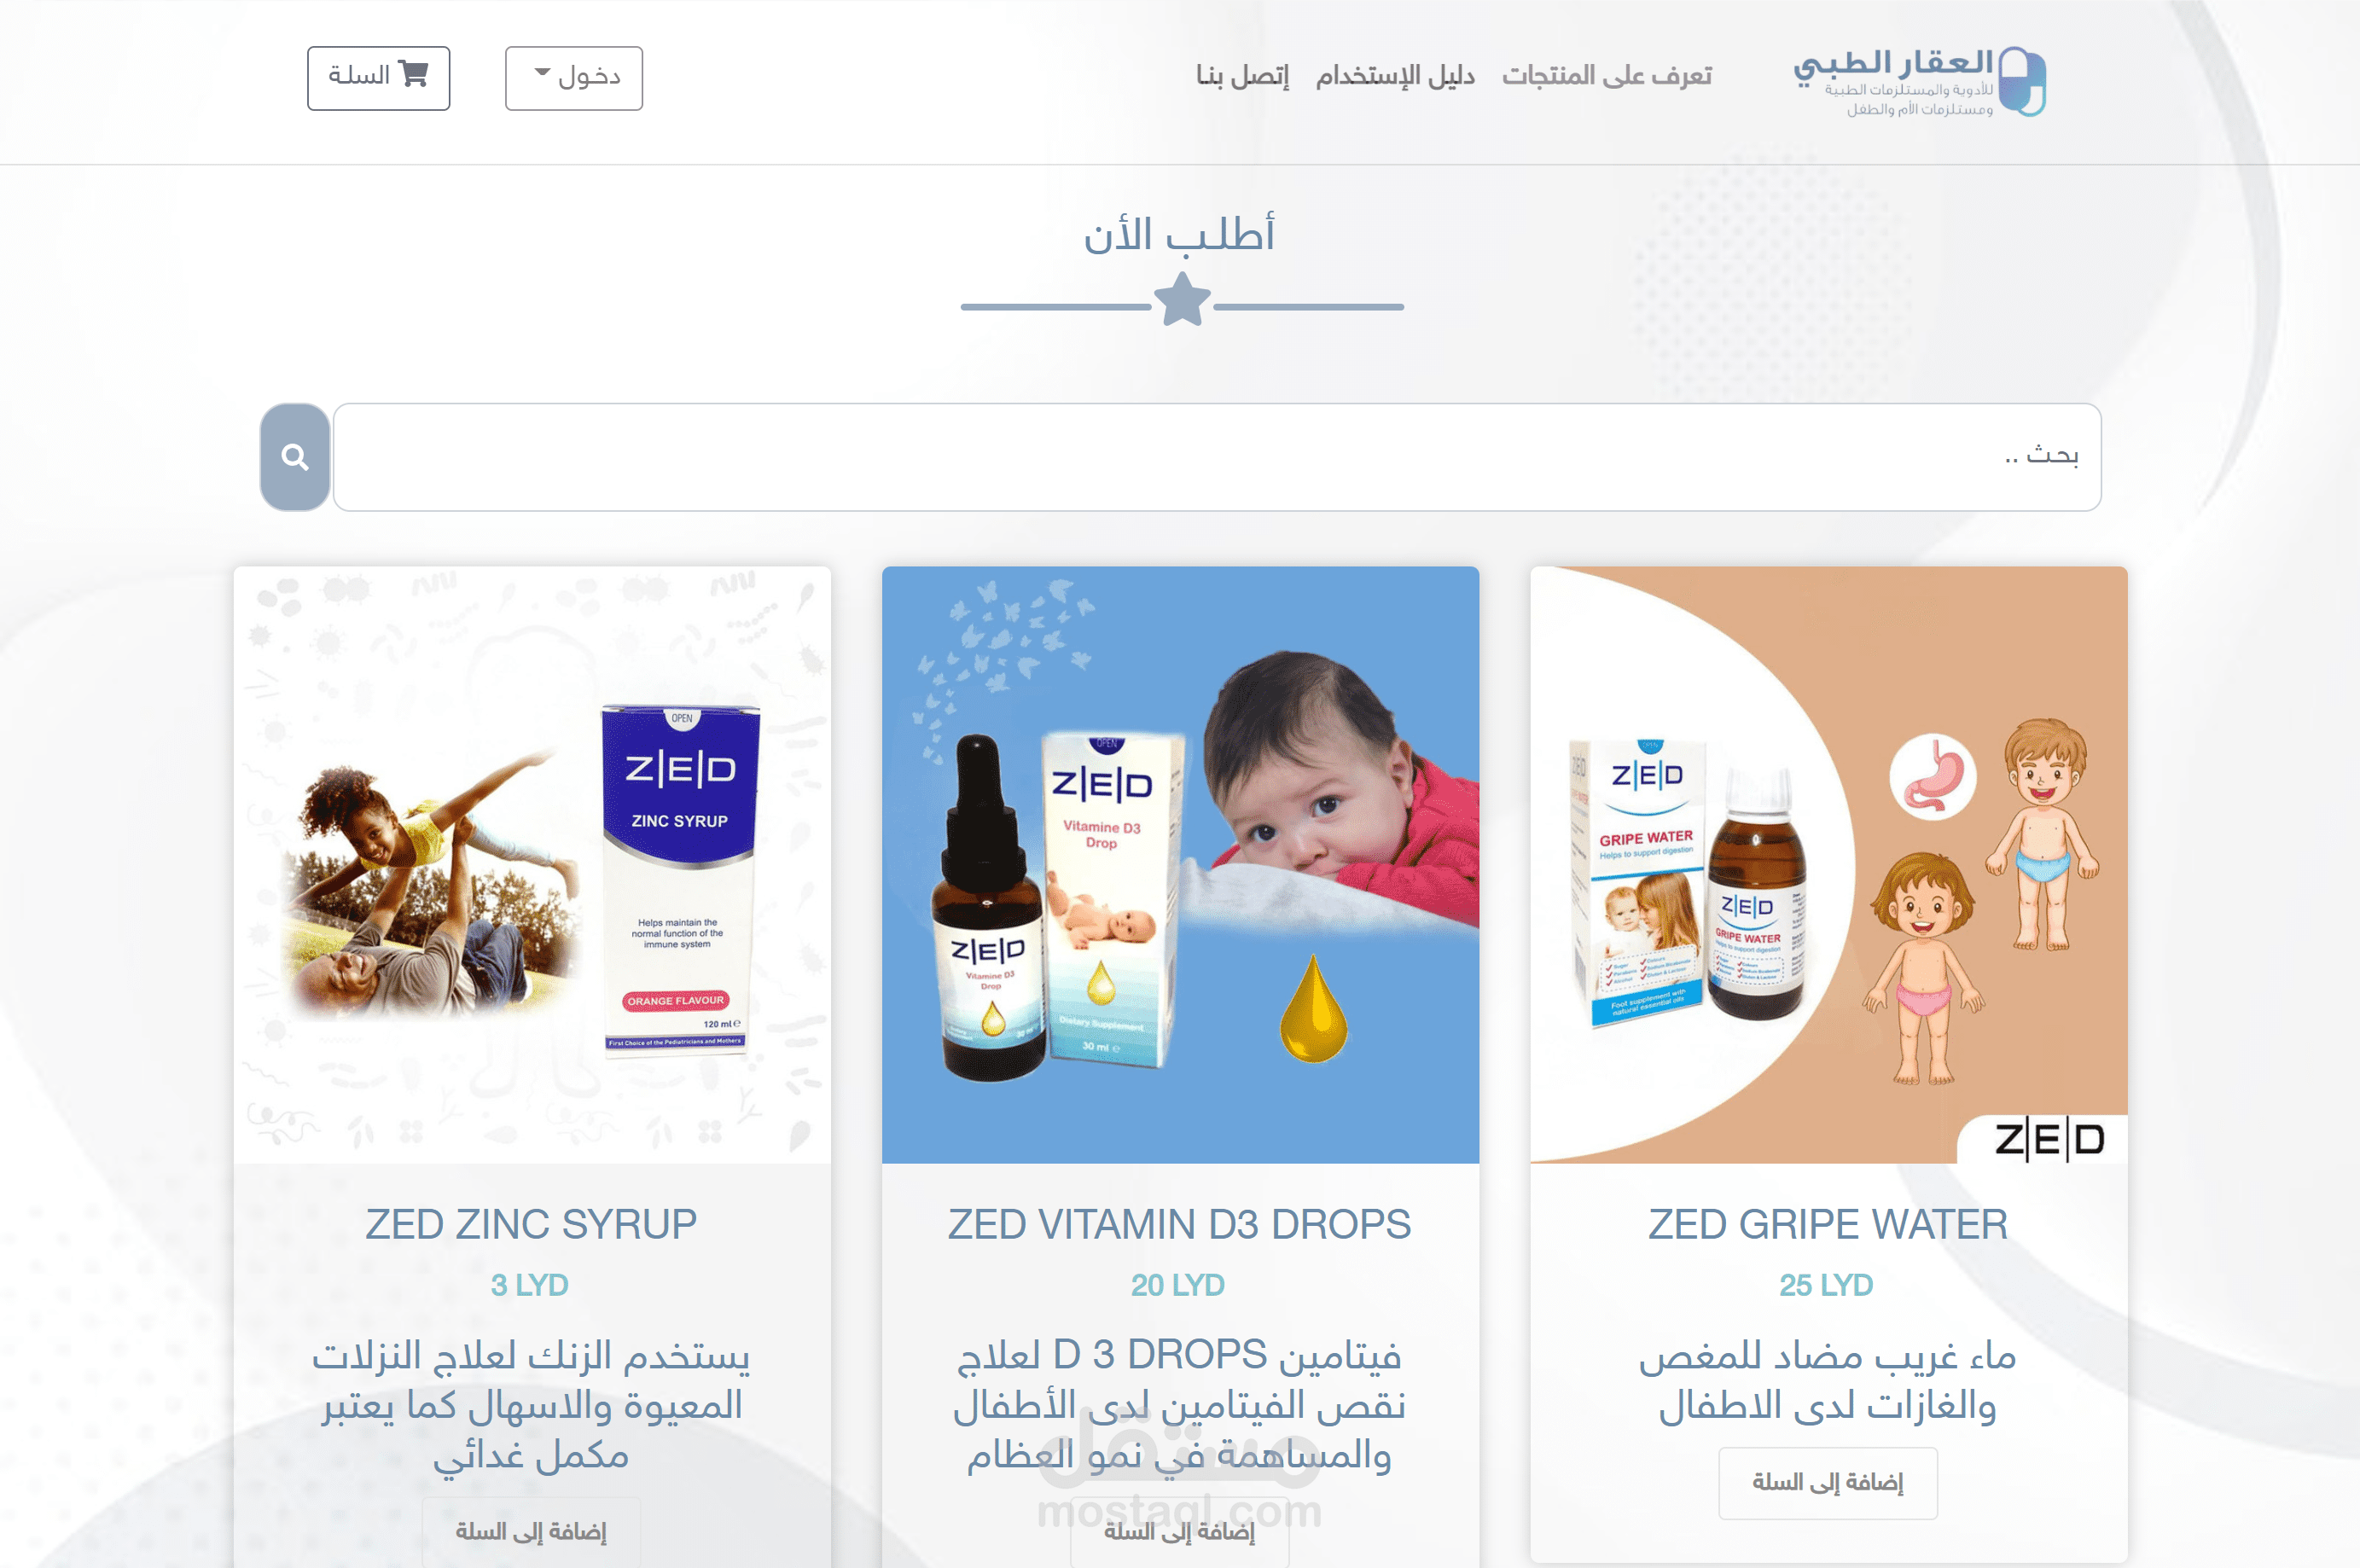Open the ZED ZINC SYRUP product image
The height and width of the screenshot is (1568, 2360).
point(532,865)
